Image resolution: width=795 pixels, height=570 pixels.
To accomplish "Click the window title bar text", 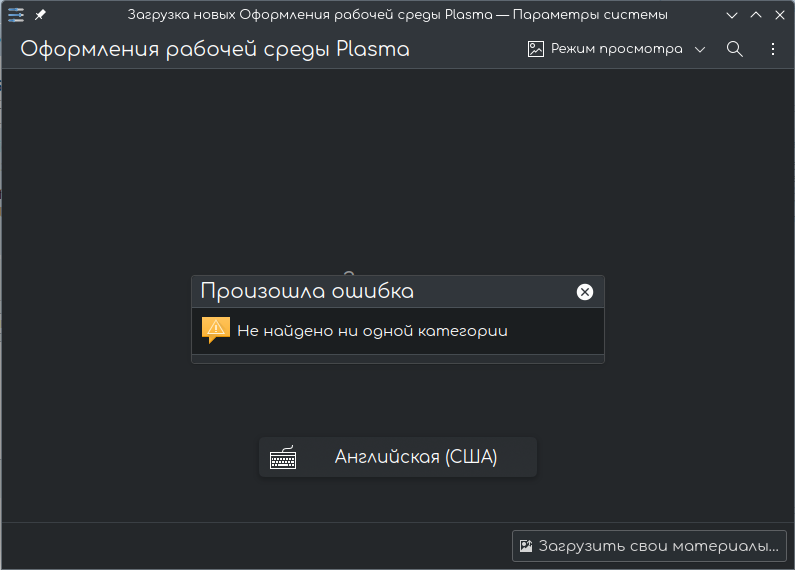I will [x=398, y=15].
